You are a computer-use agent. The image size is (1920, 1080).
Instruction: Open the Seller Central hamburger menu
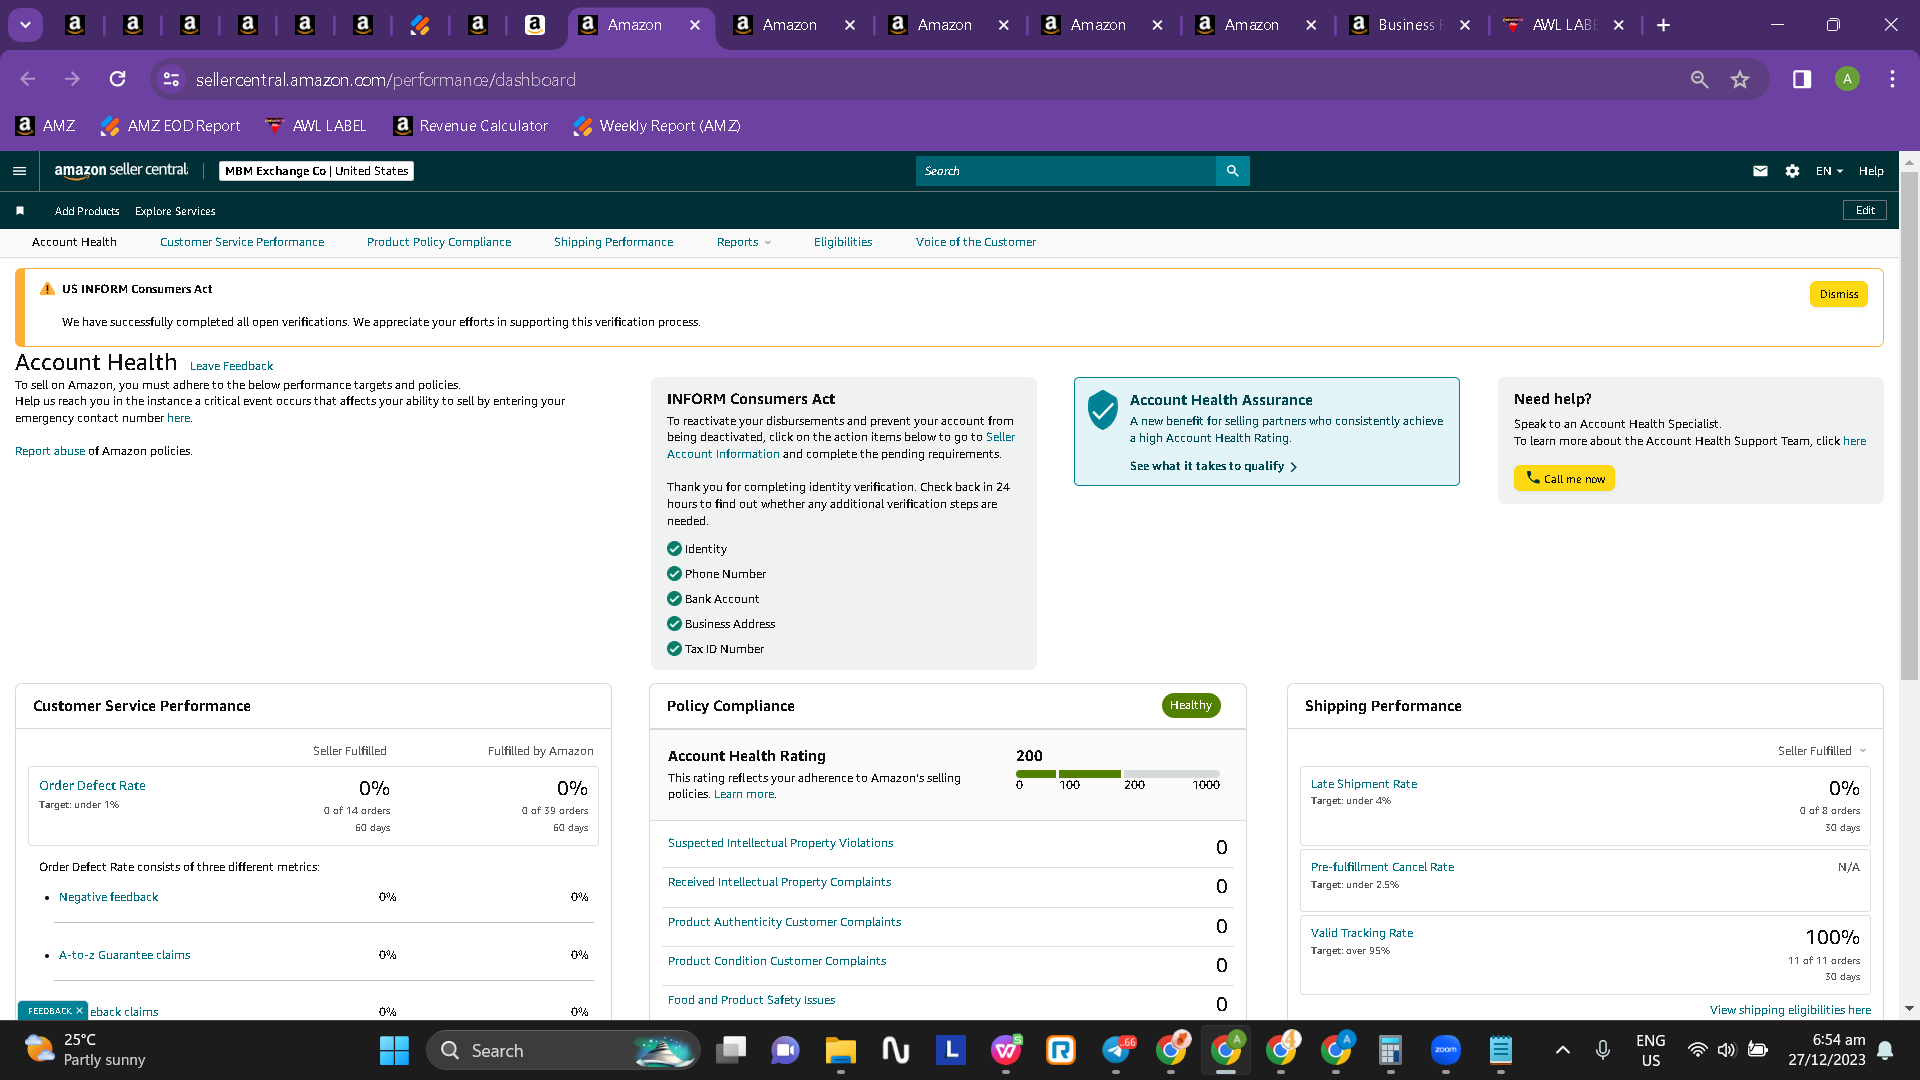point(19,171)
